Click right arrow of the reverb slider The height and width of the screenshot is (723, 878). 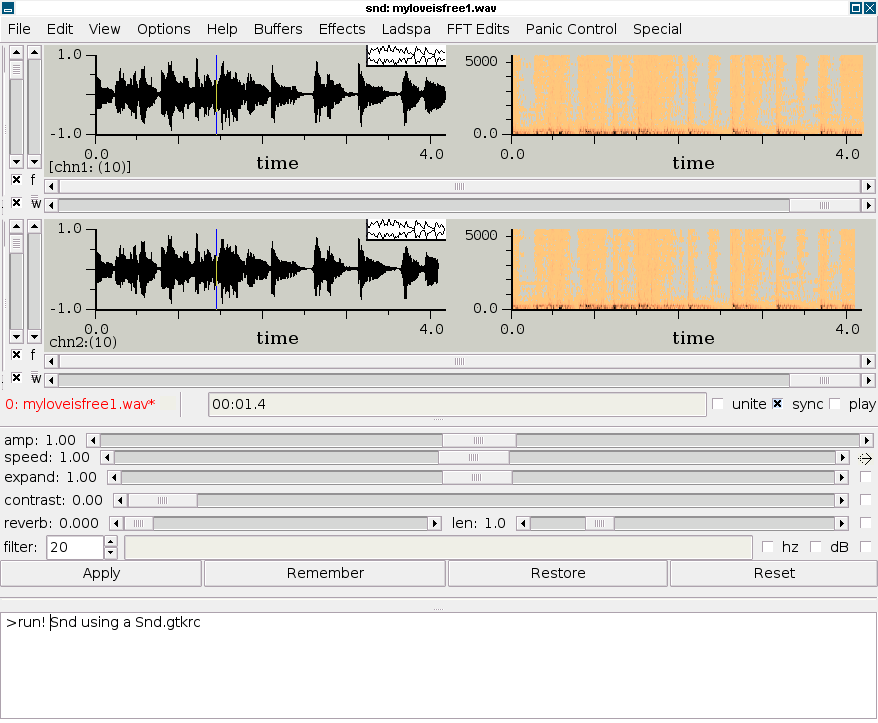click(x=434, y=523)
